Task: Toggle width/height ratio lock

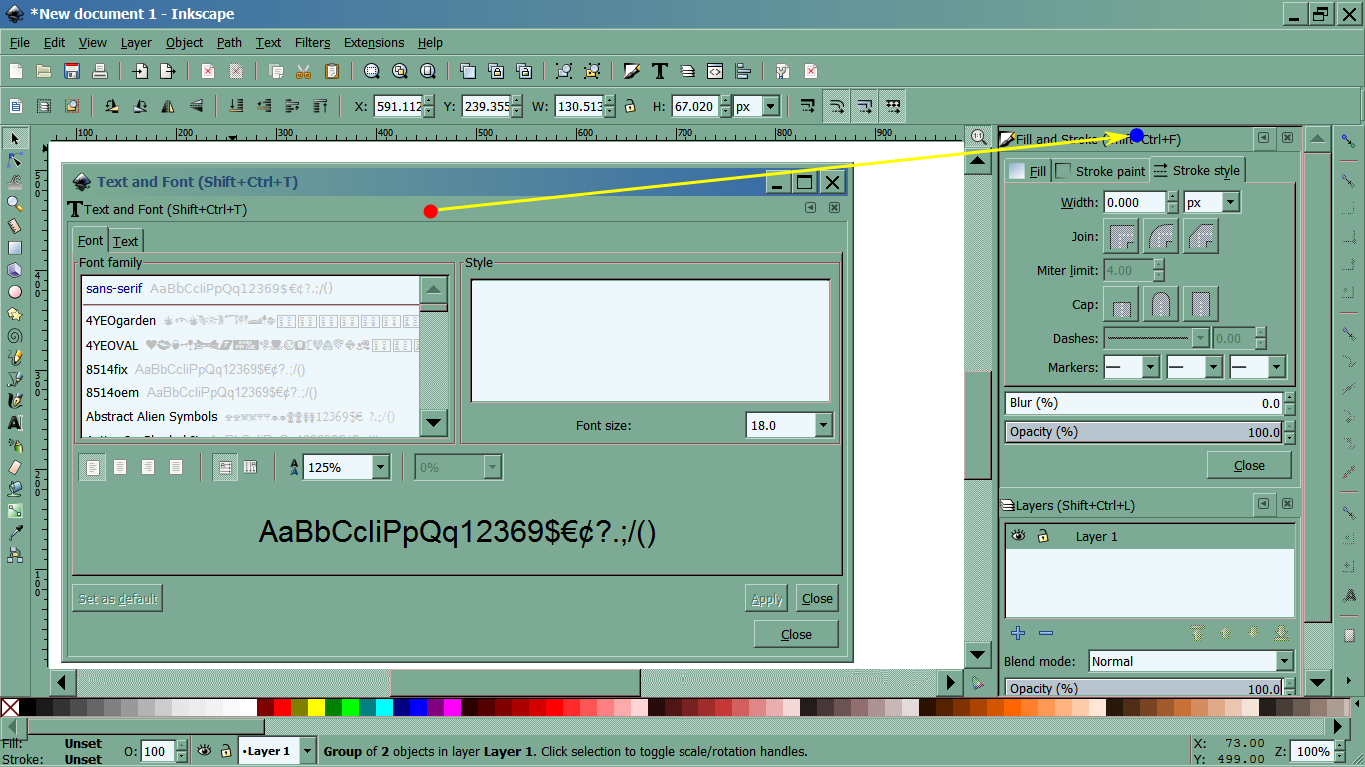Action: coord(630,105)
